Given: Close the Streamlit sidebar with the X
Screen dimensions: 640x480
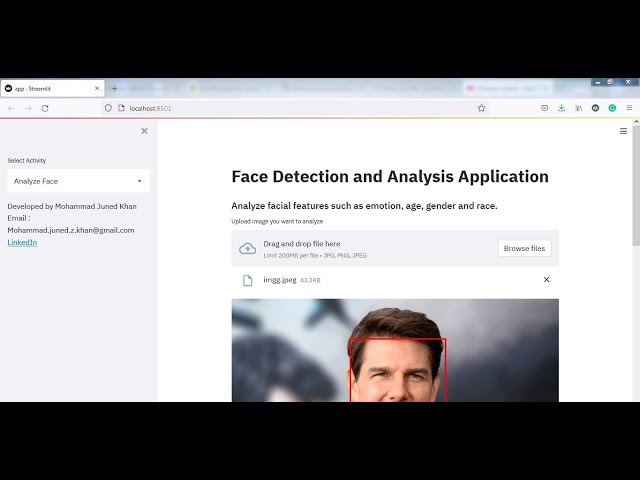Looking at the screenshot, I should pyautogui.click(x=144, y=131).
